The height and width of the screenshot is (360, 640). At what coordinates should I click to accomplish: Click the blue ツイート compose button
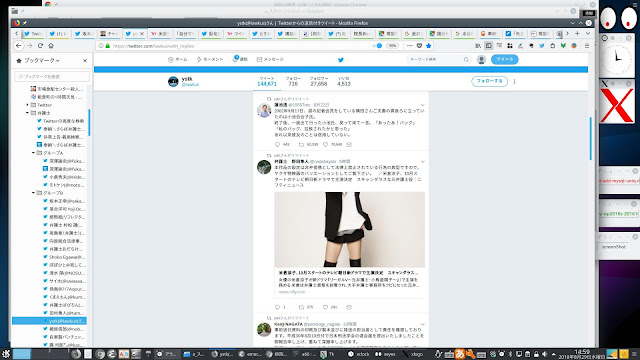(504, 60)
